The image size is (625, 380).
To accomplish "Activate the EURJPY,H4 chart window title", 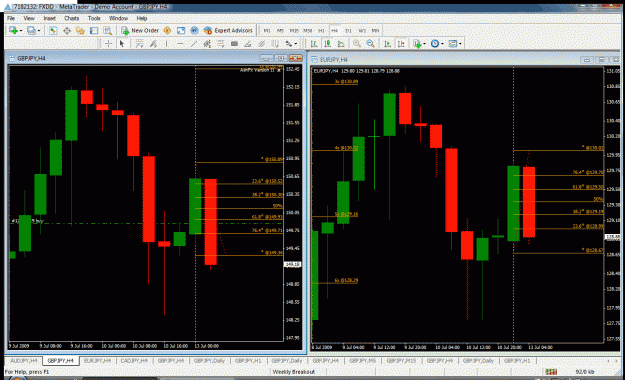I will [333, 60].
